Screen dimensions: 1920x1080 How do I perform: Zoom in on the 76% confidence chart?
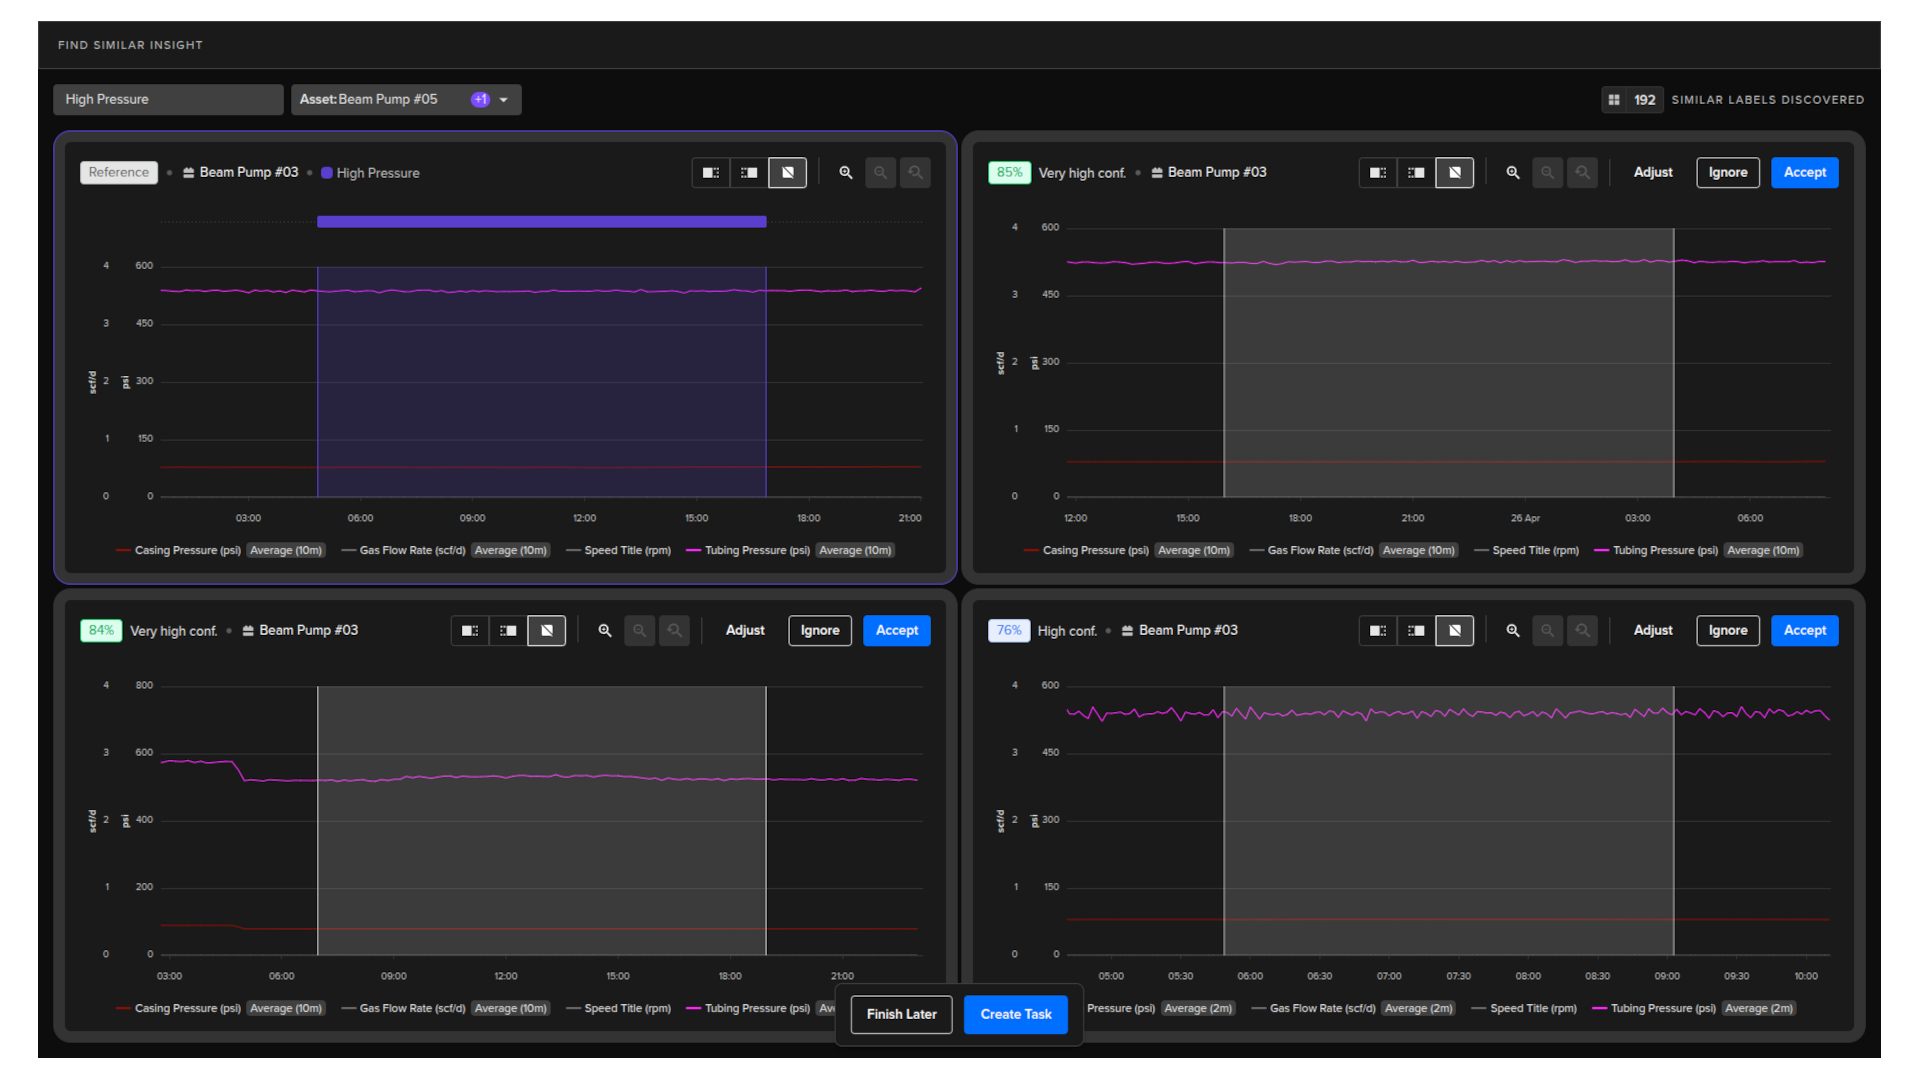pyautogui.click(x=1513, y=631)
